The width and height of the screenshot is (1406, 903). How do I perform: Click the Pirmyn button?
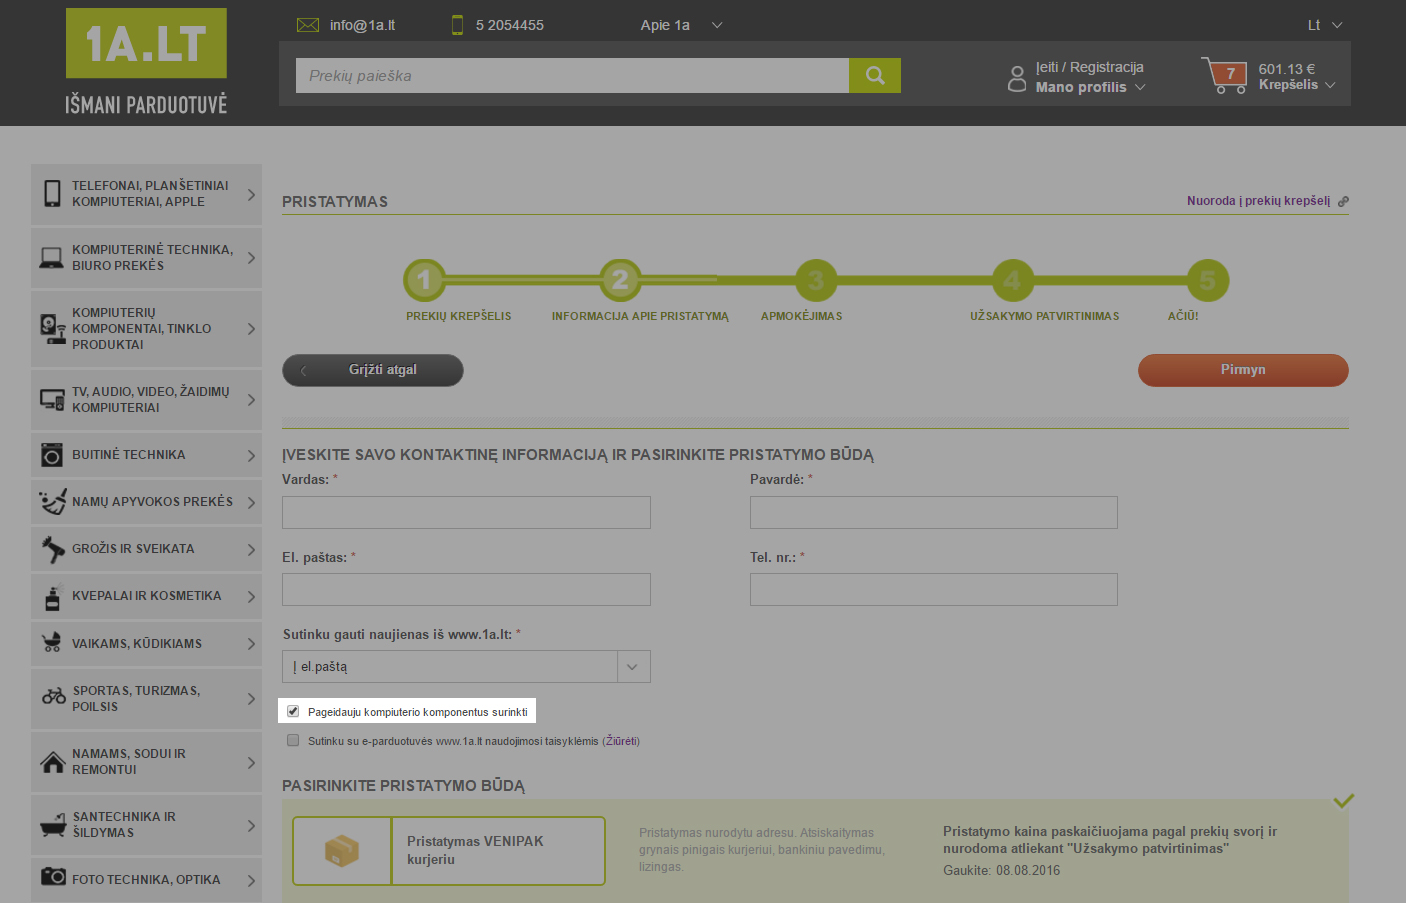click(x=1243, y=370)
